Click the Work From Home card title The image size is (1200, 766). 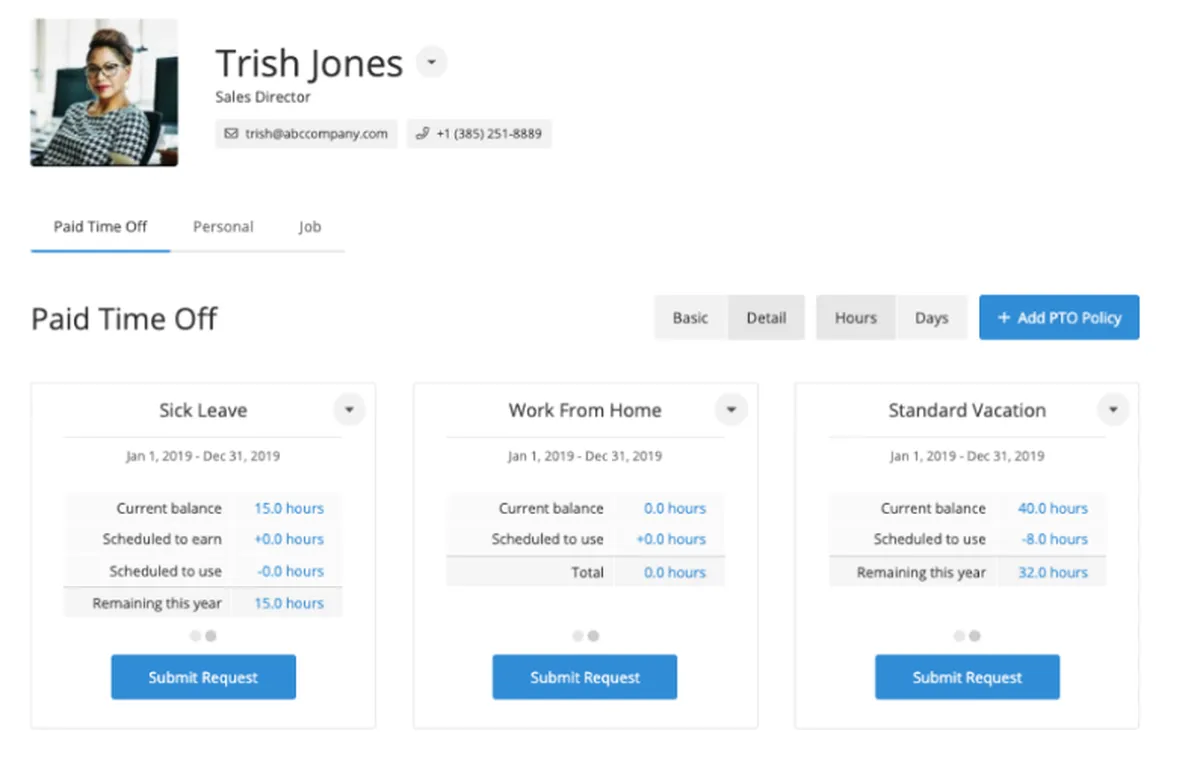(x=585, y=410)
